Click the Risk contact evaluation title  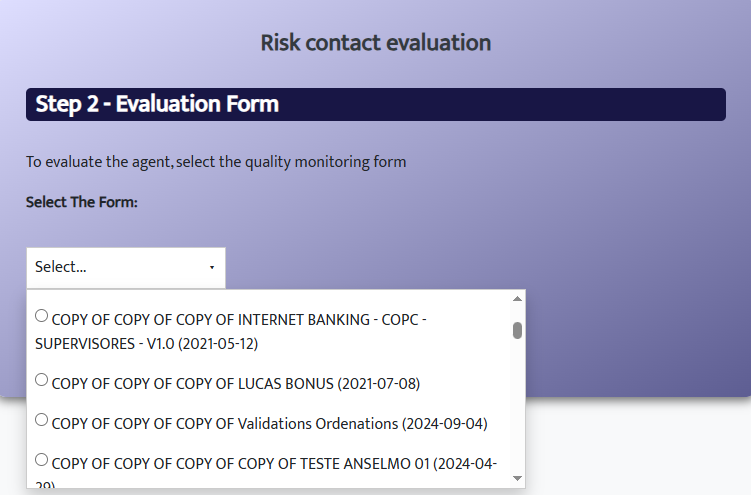[375, 43]
